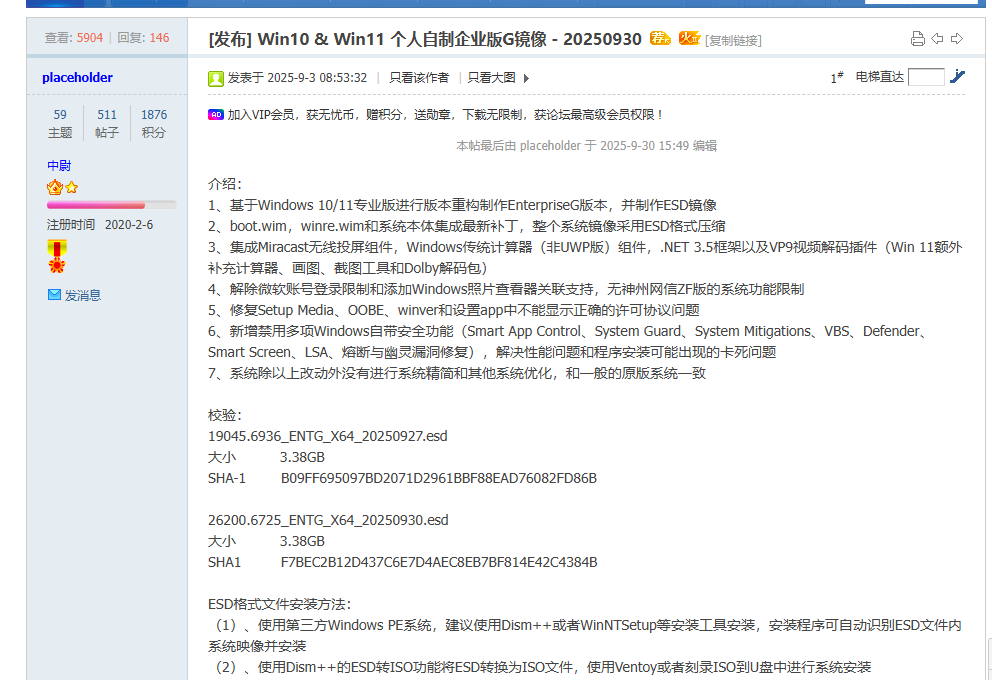
Task: Filter posts with 只看该作者
Action: [x=419, y=78]
